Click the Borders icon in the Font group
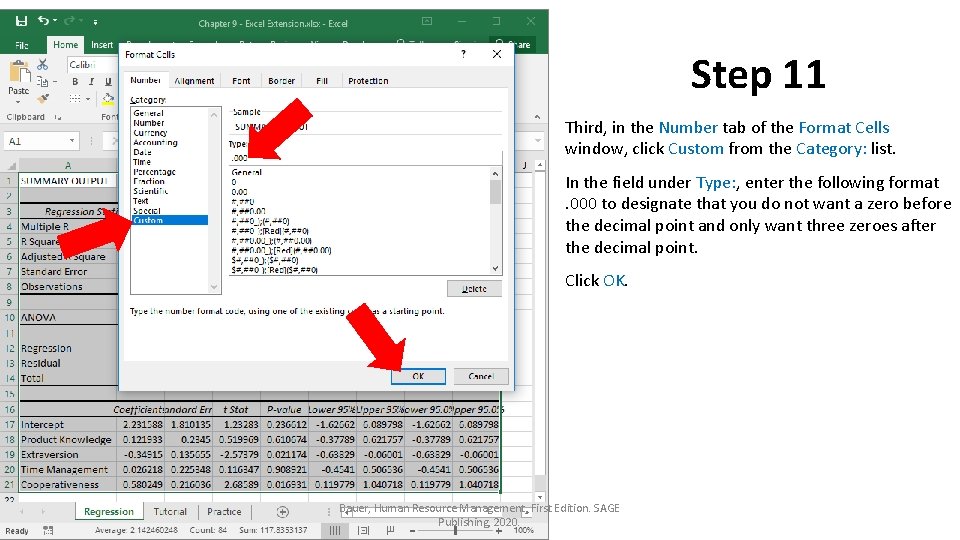 (x=75, y=98)
